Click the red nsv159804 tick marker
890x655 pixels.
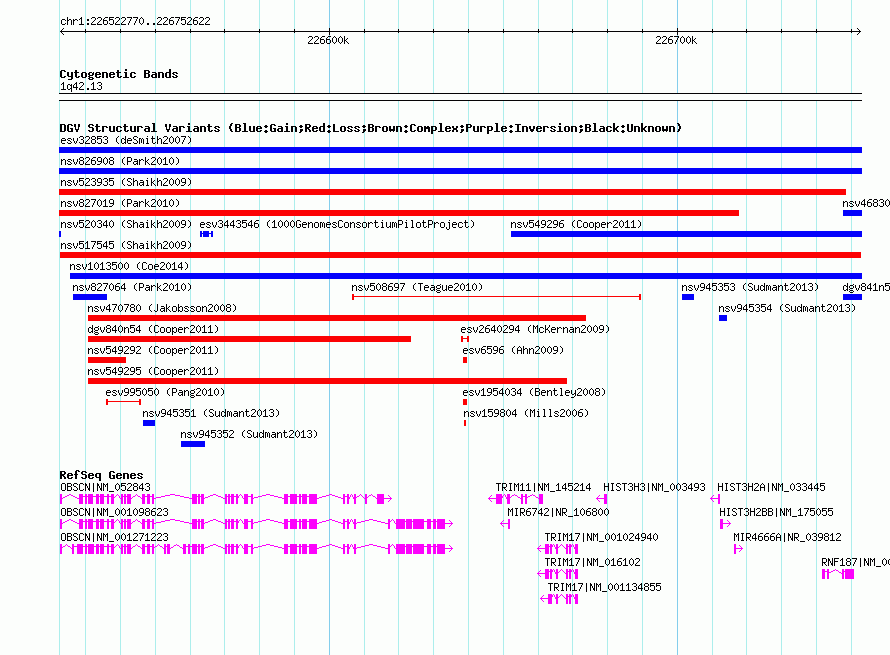[465, 423]
